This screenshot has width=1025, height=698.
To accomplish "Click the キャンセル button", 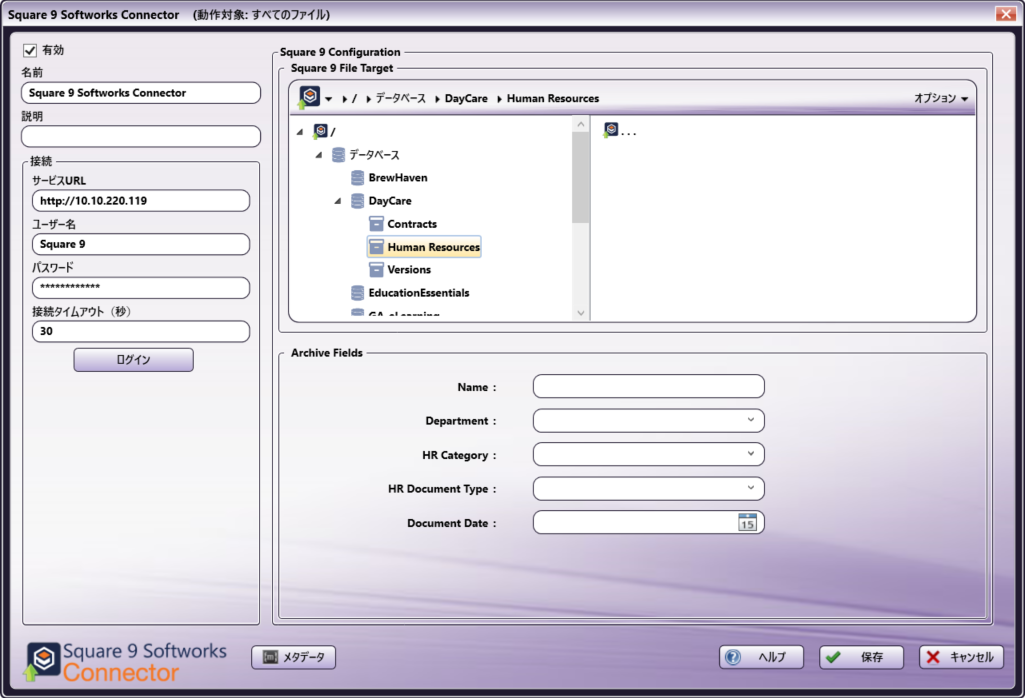I will click(962, 657).
